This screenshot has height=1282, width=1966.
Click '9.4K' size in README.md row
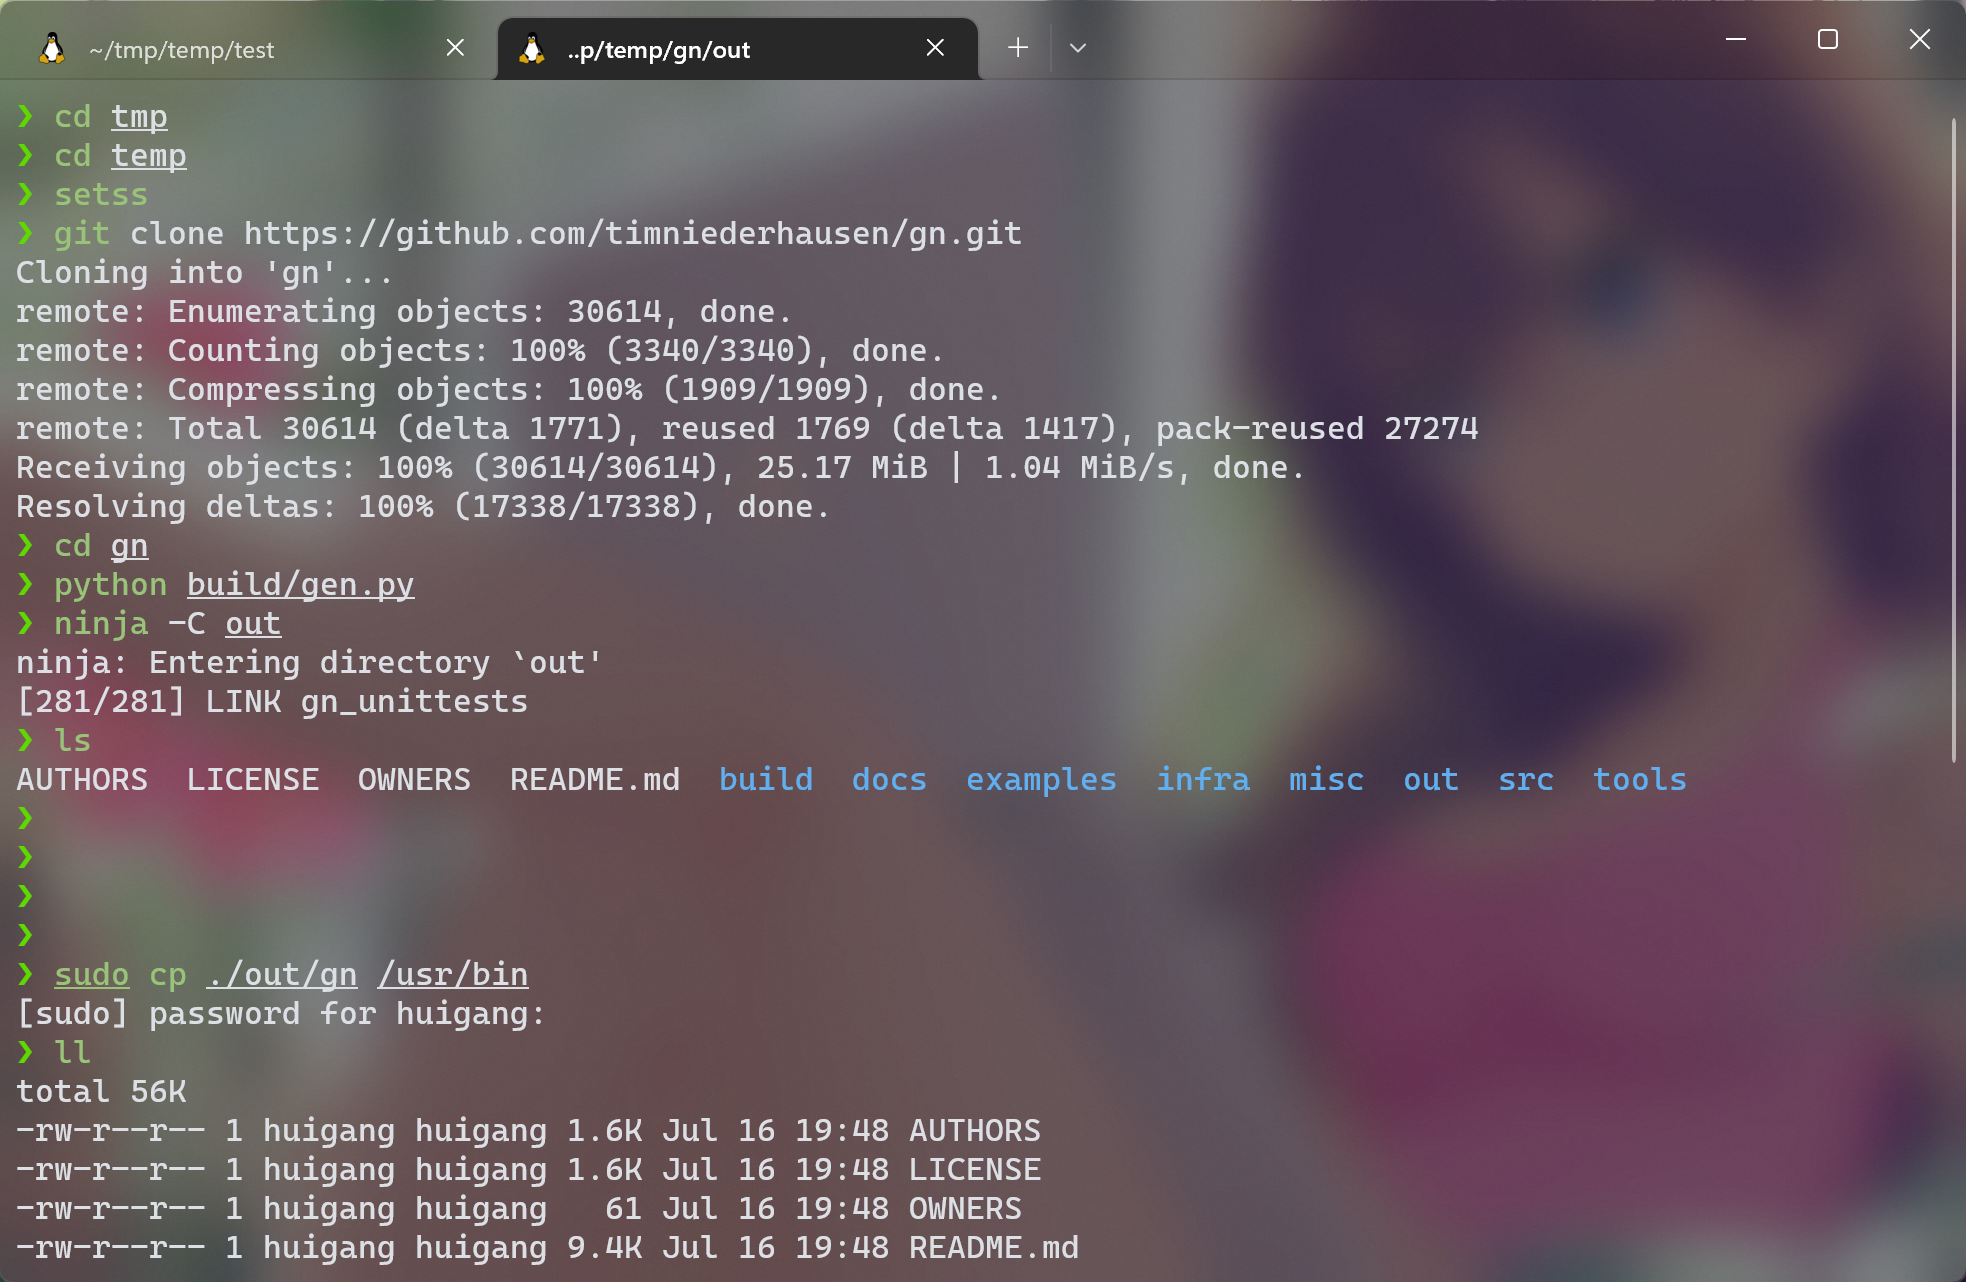coord(604,1248)
